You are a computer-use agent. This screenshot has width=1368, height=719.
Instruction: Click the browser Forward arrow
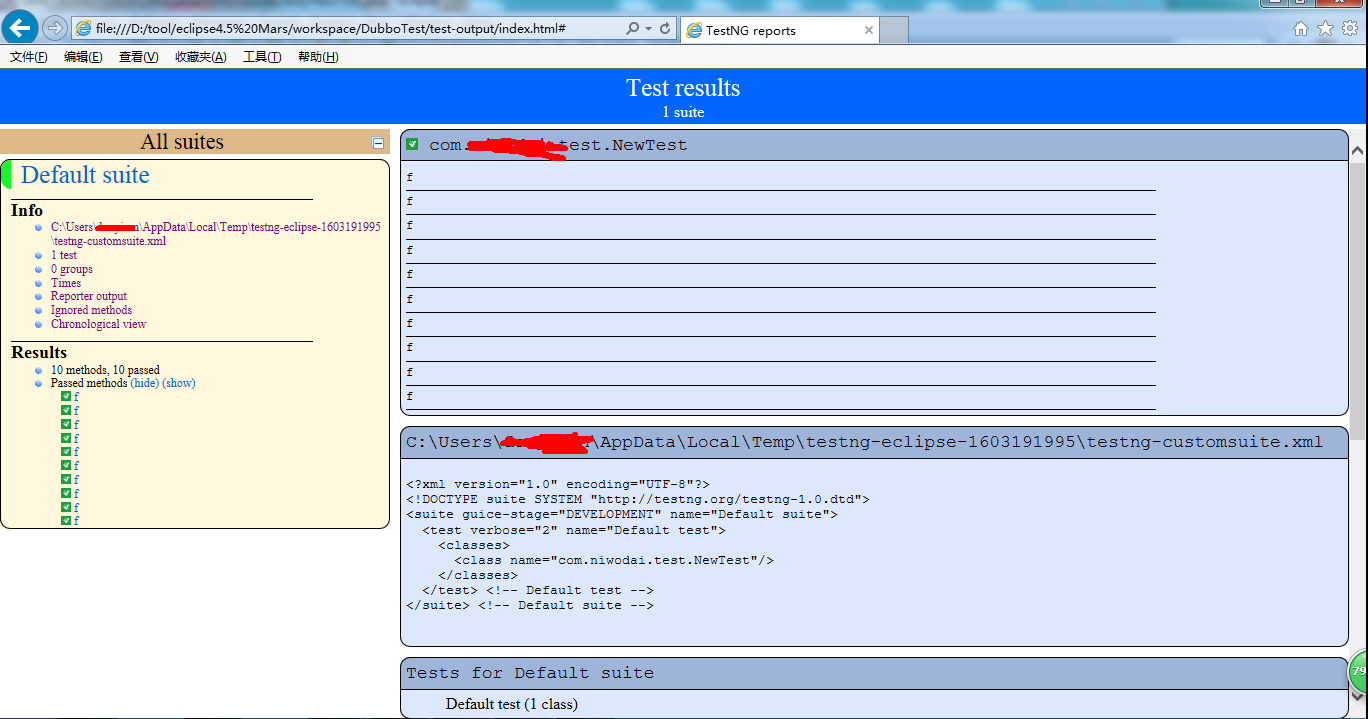pyautogui.click(x=55, y=28)
